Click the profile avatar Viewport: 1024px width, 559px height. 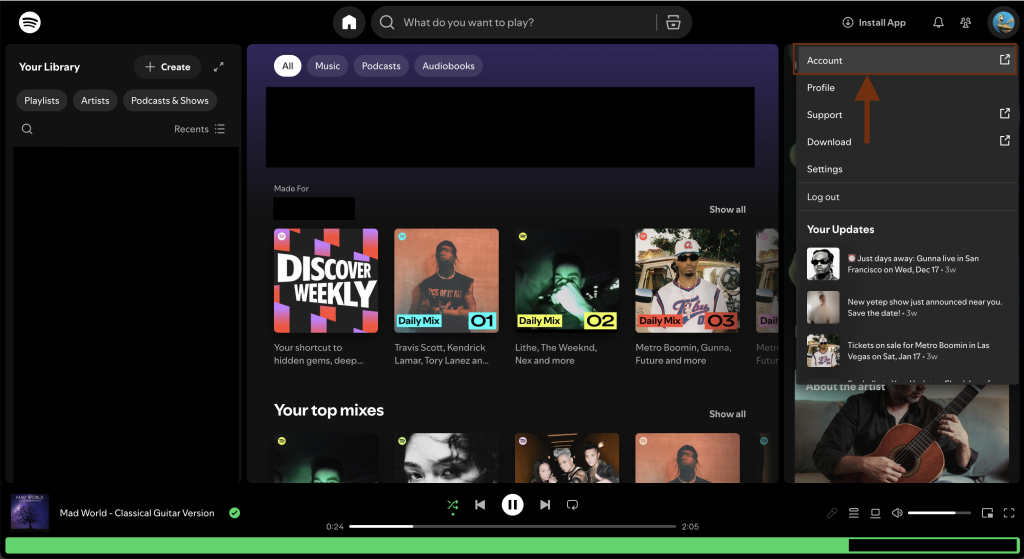pyautogui.click(x=1002, y=22)
